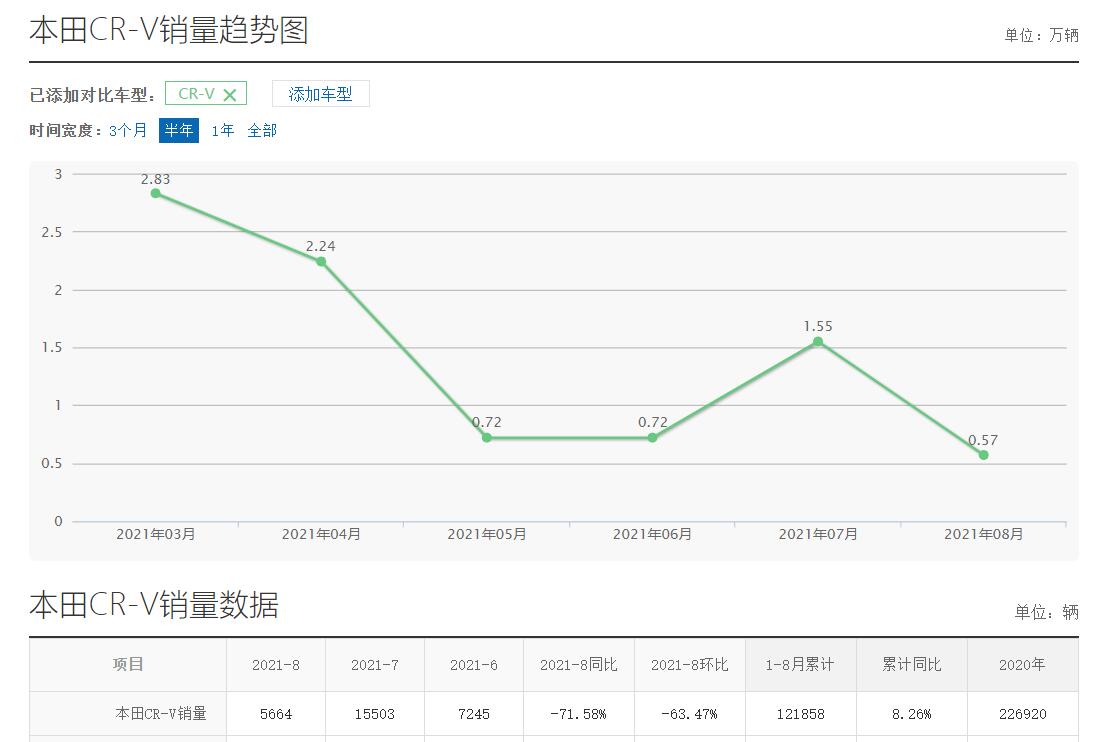Click the 2.24 data point for 2021年04月
Screen dimensions: 1094x742
[321, 262]
